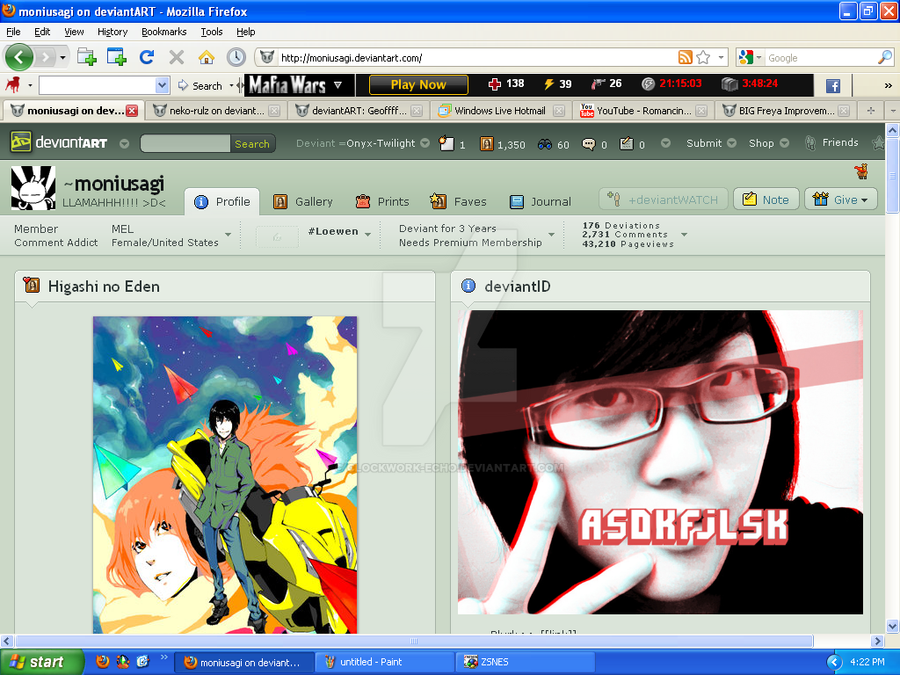Open the Bookmarks menu
900x675 pixels.
[x=164, y=32]
